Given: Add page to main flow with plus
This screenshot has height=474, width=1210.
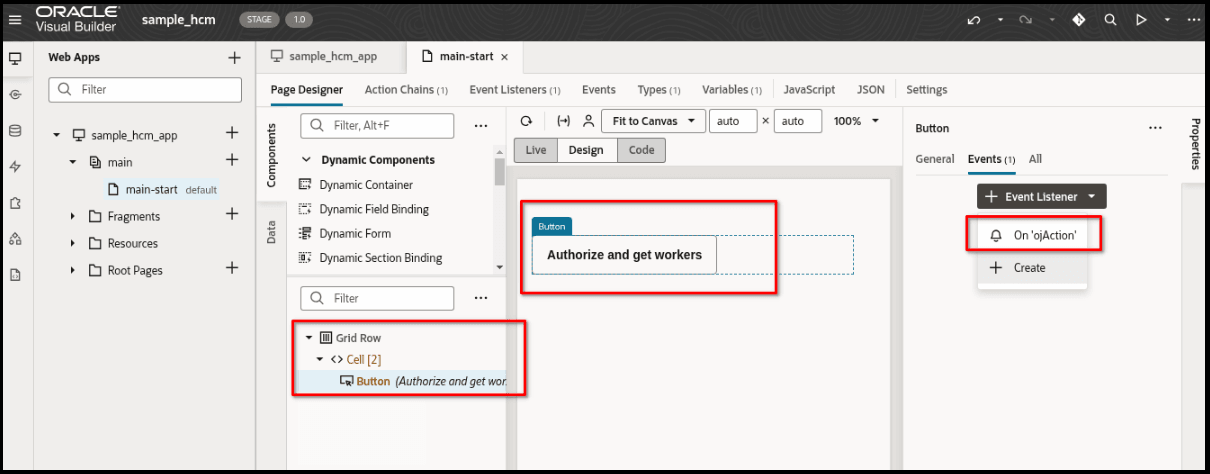Looking at the screenshot, I should [232, 160].
